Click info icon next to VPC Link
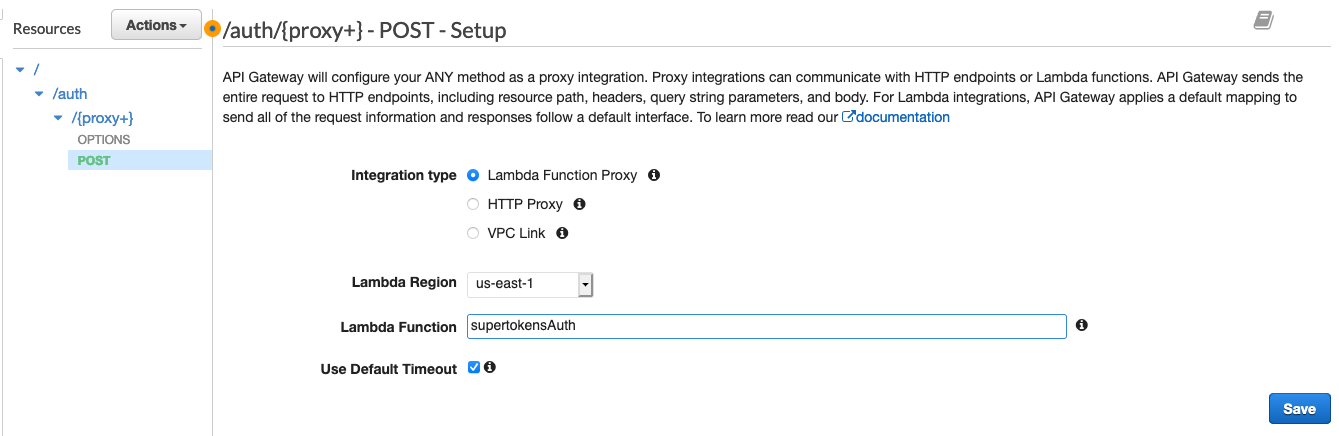 point(562,233)
